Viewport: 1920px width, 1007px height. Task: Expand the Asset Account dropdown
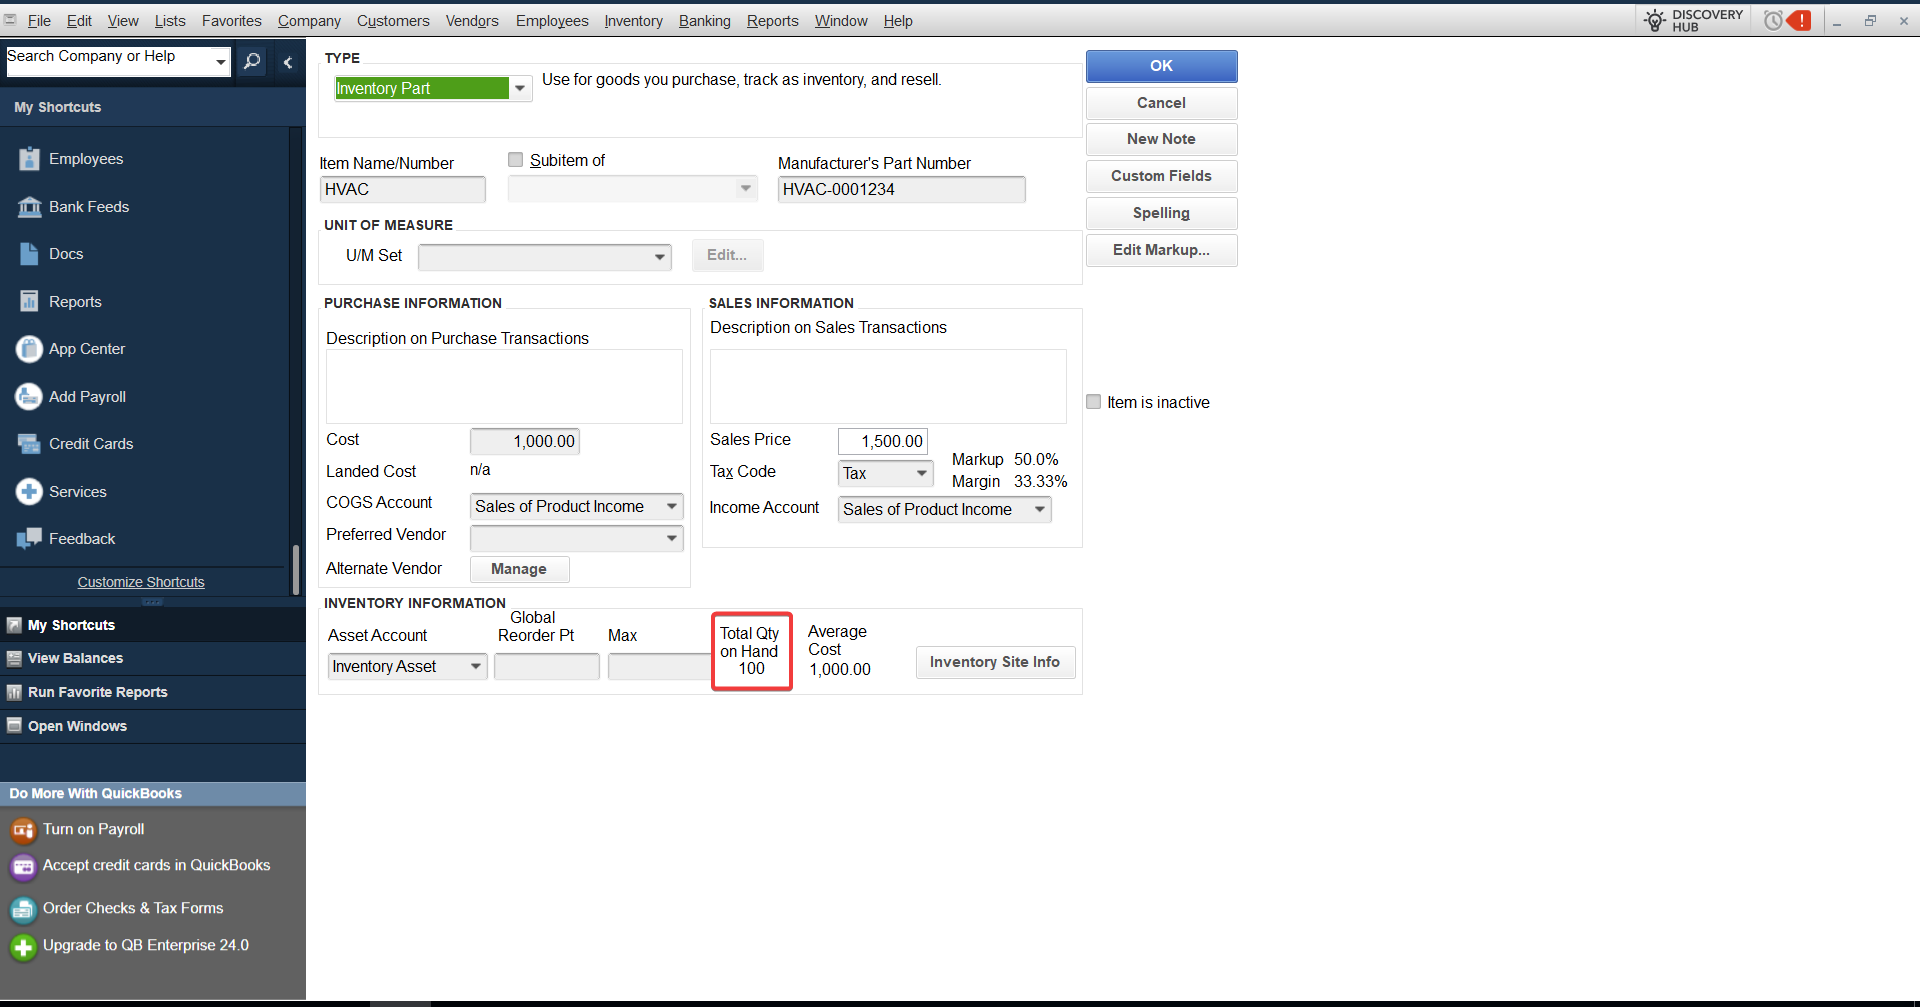476,667
